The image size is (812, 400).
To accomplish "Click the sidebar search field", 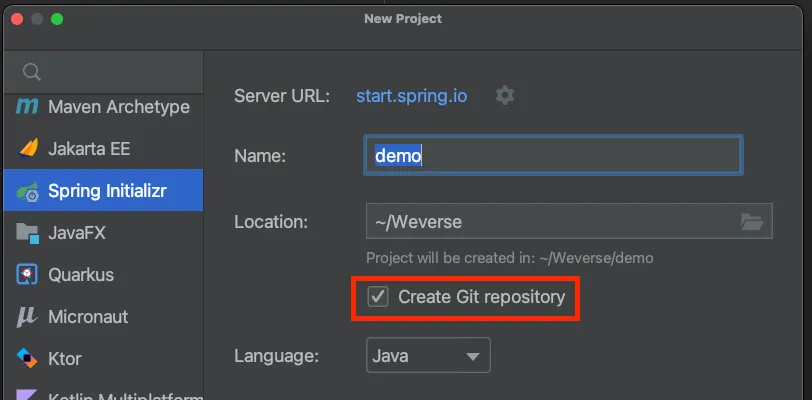I will [103, 72].
